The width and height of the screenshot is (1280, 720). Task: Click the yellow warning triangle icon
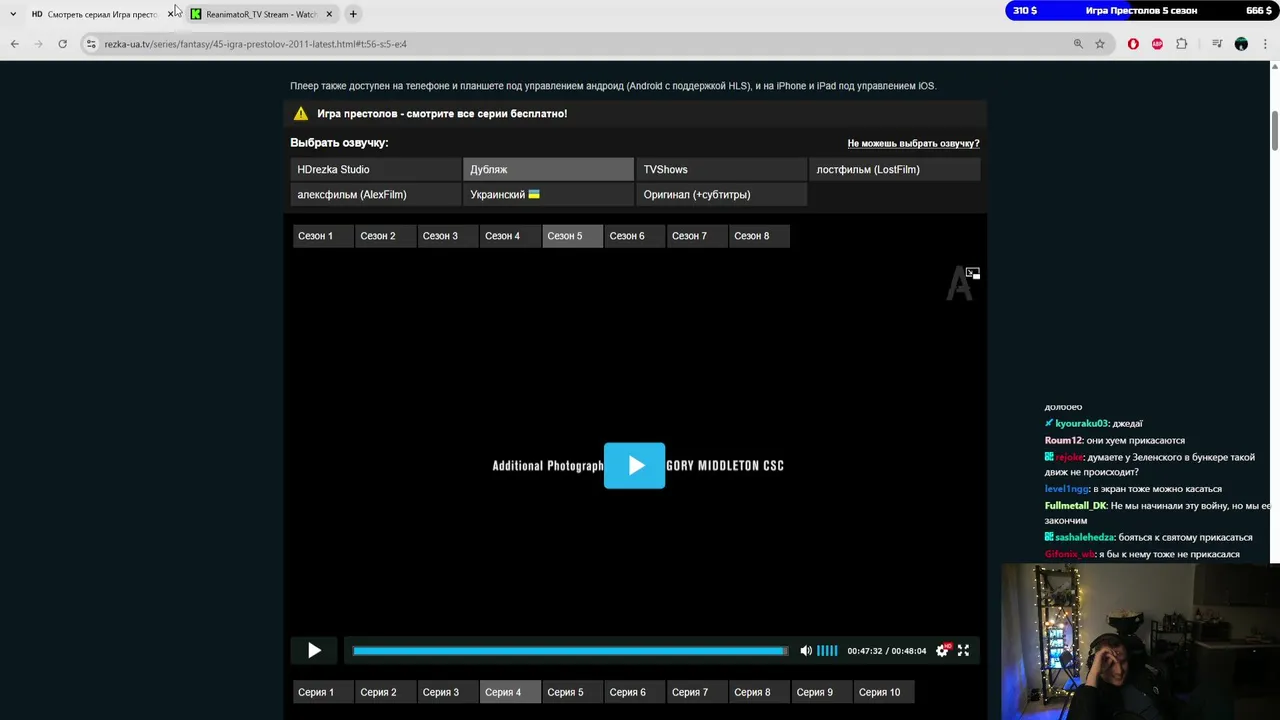[x=301, y=113]
